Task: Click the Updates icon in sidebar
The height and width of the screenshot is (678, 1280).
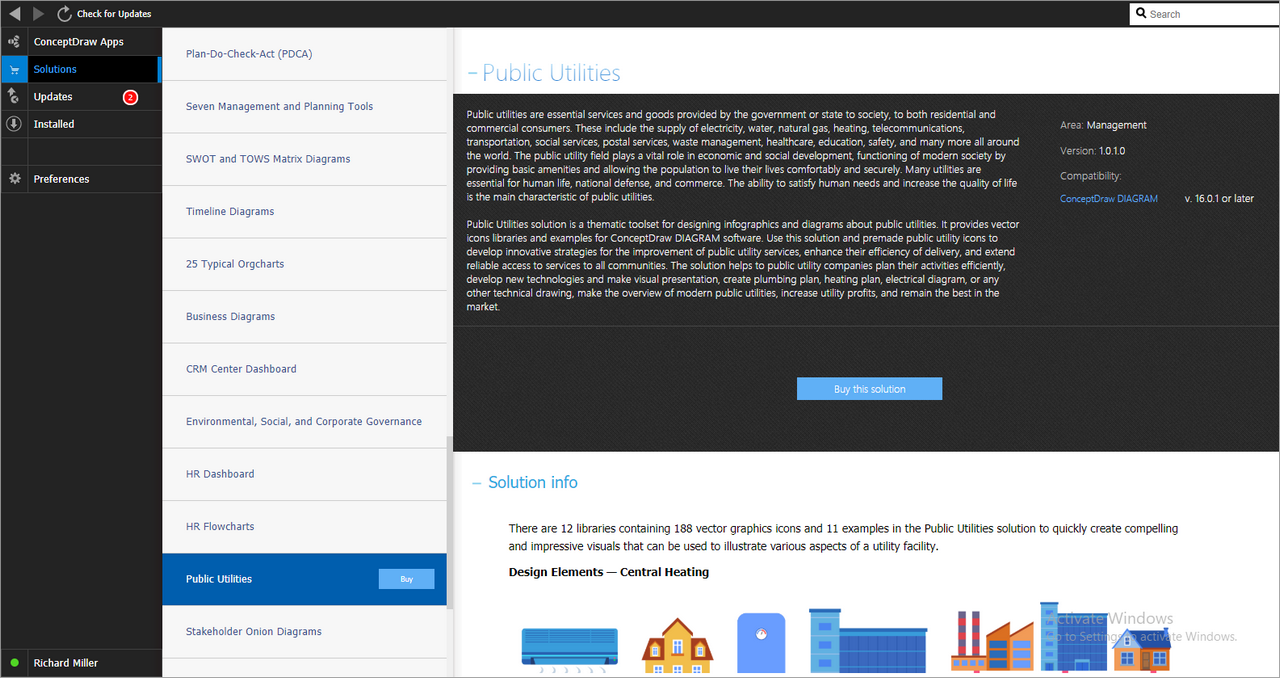Action: click(14, 97)
